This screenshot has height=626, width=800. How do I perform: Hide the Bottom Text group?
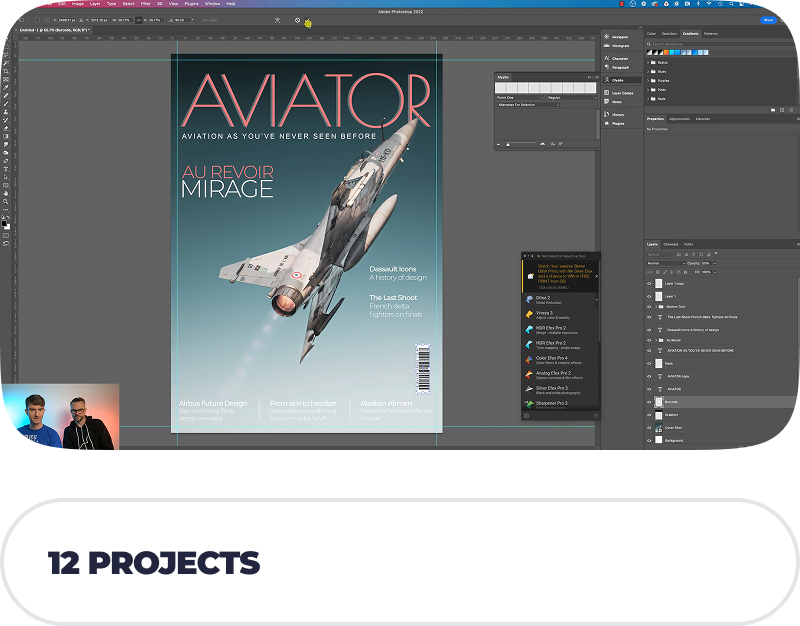click(x=649, y=307)
